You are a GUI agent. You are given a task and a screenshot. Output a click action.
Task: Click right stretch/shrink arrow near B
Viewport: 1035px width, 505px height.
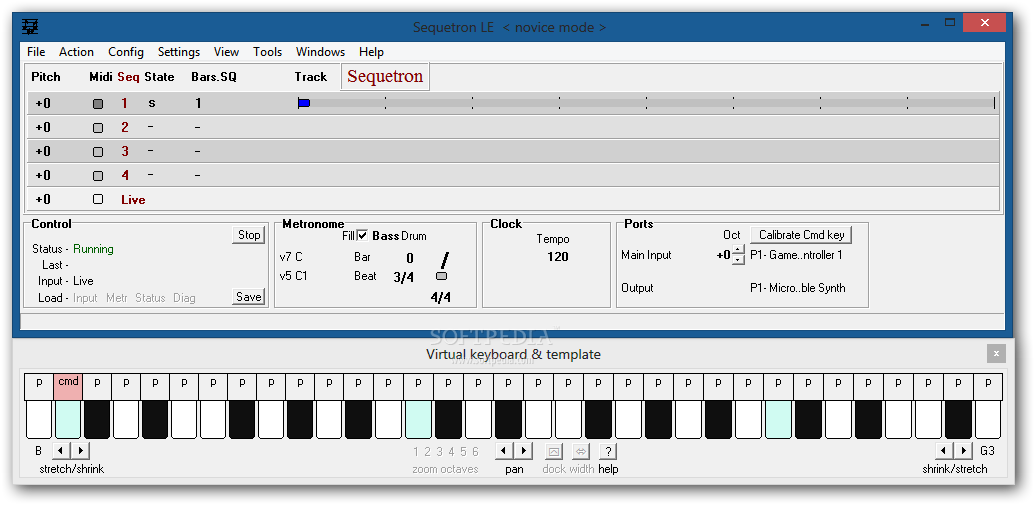click(80, 451)
